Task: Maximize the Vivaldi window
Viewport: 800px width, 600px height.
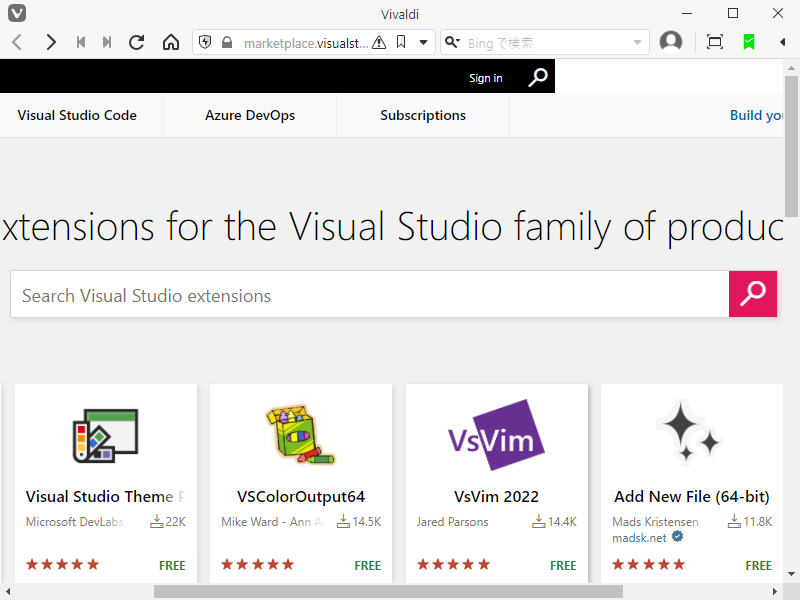Action: [733, 13]
